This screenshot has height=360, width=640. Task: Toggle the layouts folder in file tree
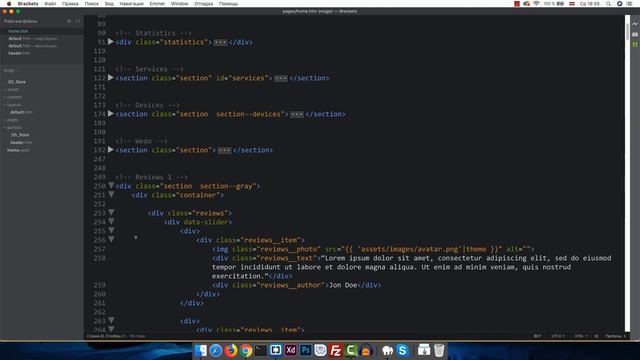[14, 104]
